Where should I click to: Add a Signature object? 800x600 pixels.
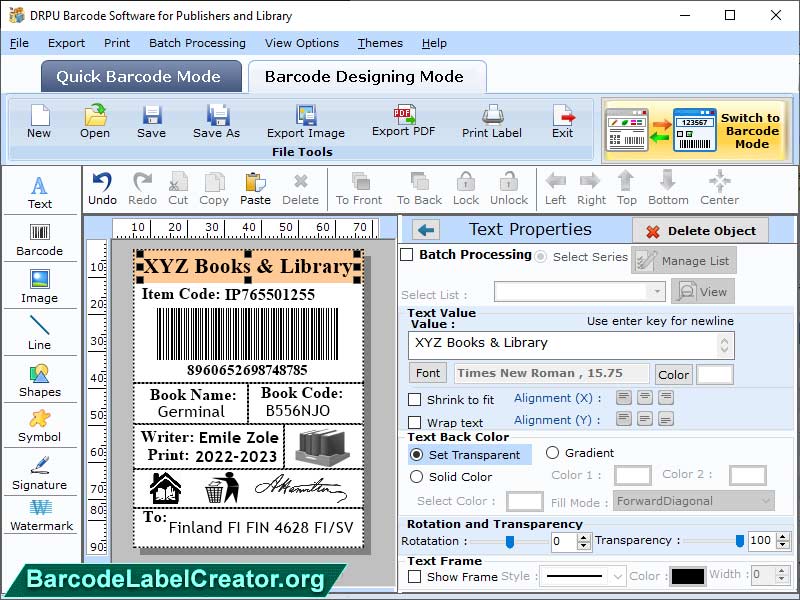pyautogui.click(x=40, y=473)
